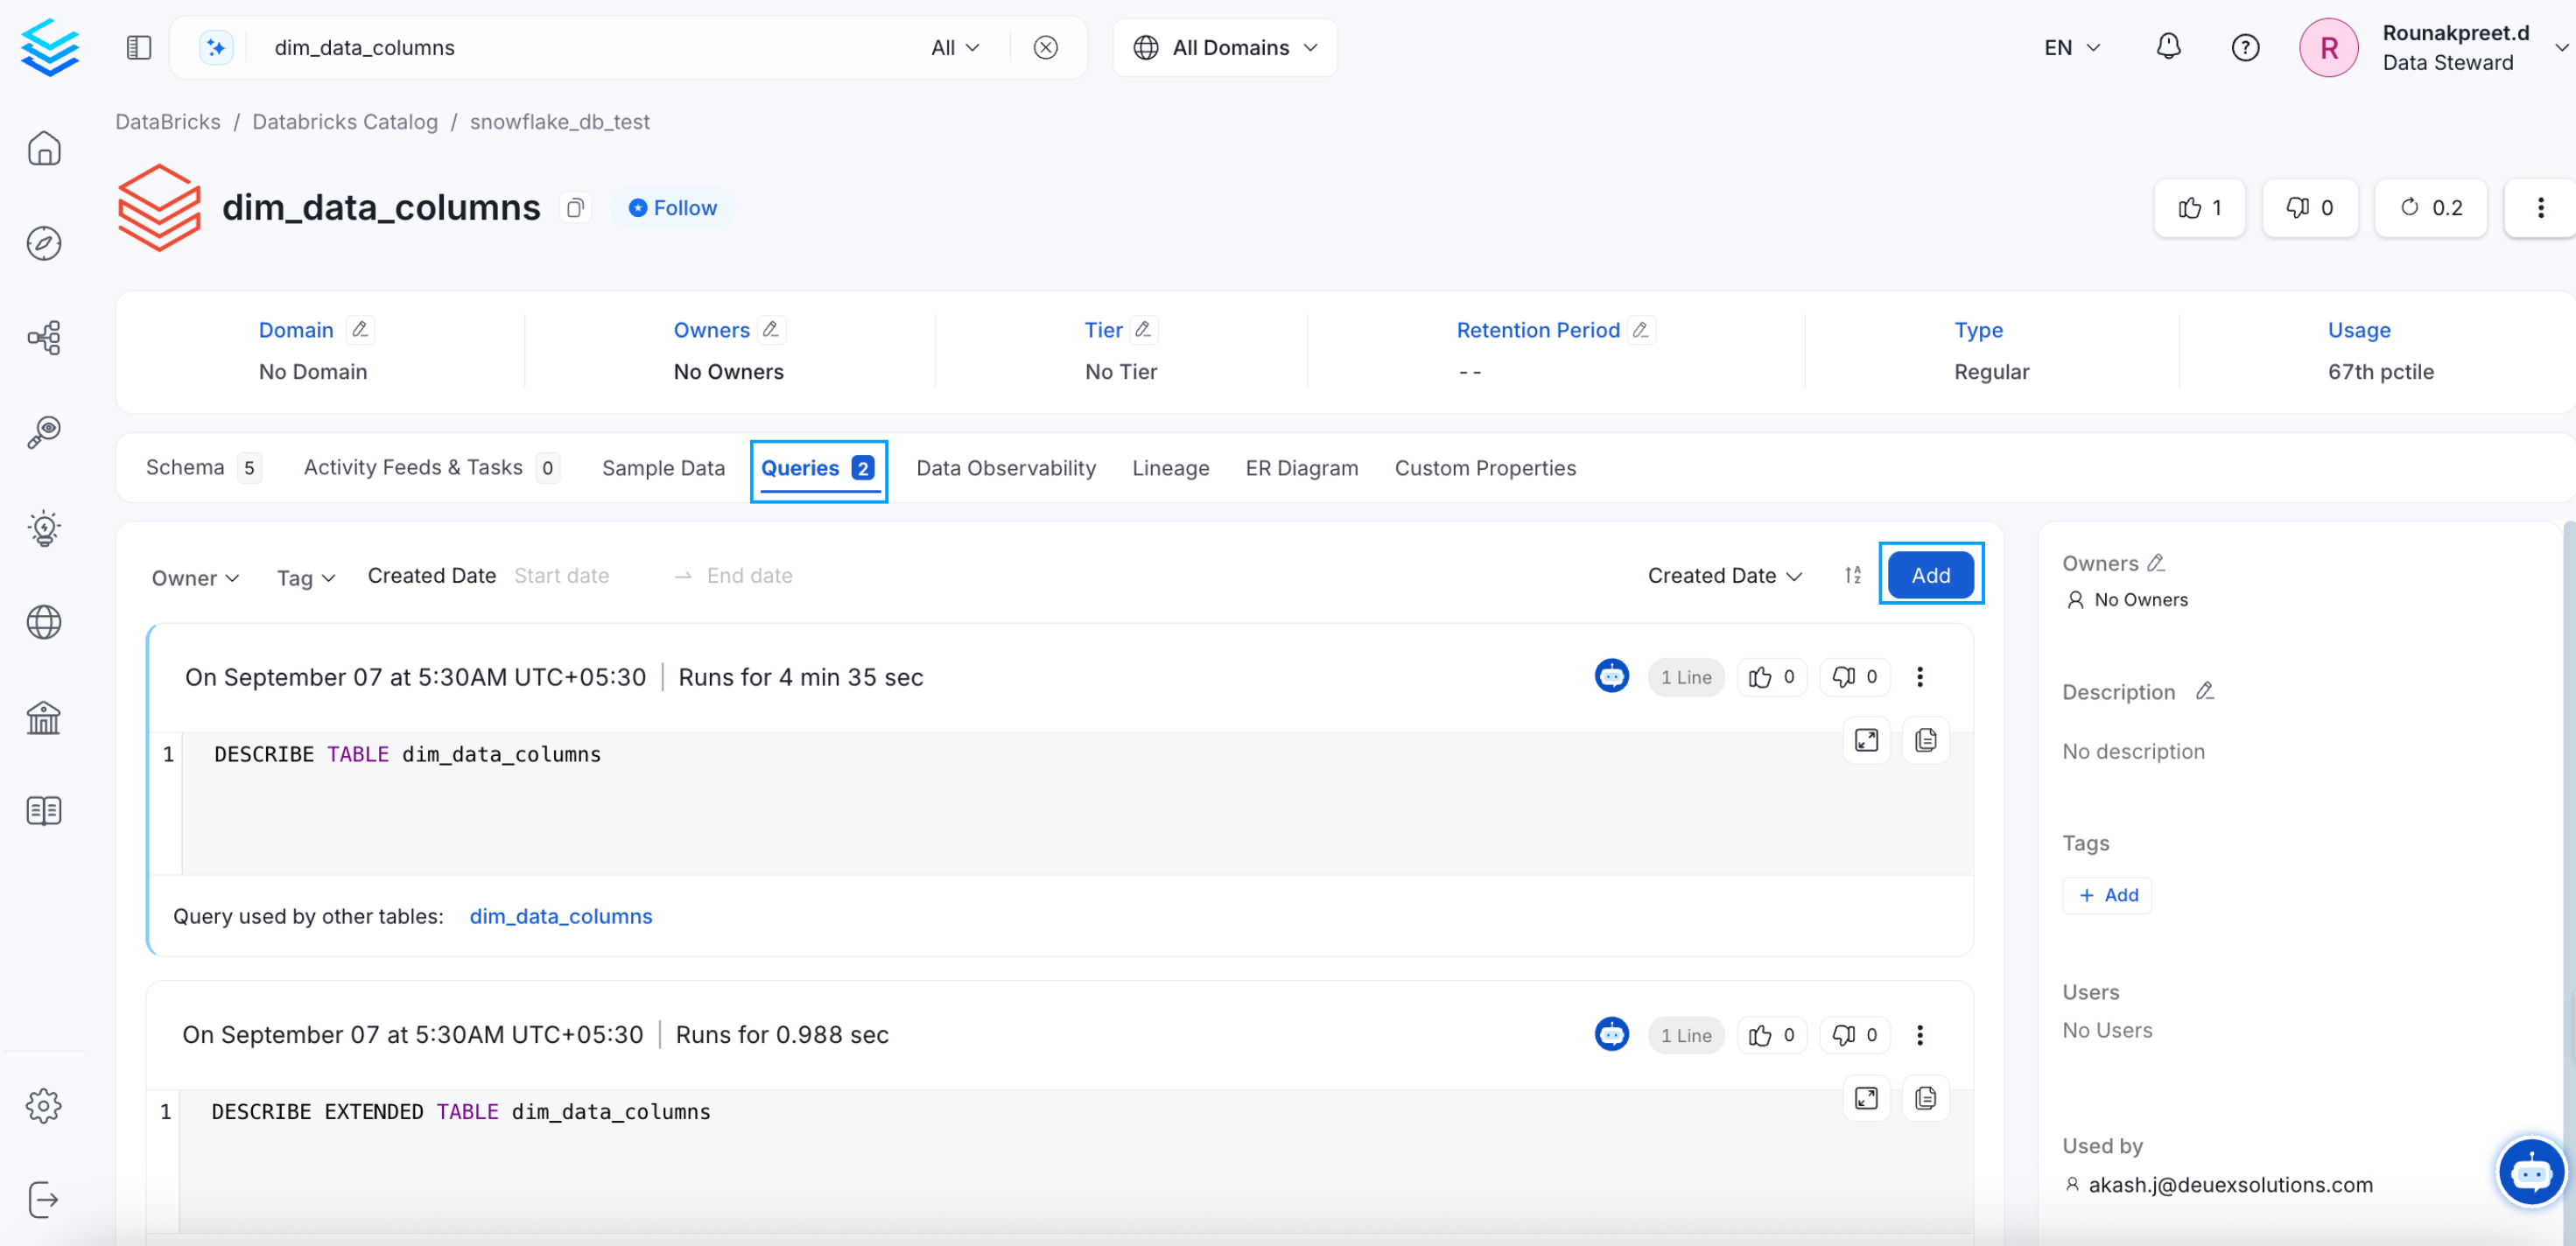Click the notifications bell icon
This screenshot has height=1246, width=2576.
click(x=2167, y=47)
